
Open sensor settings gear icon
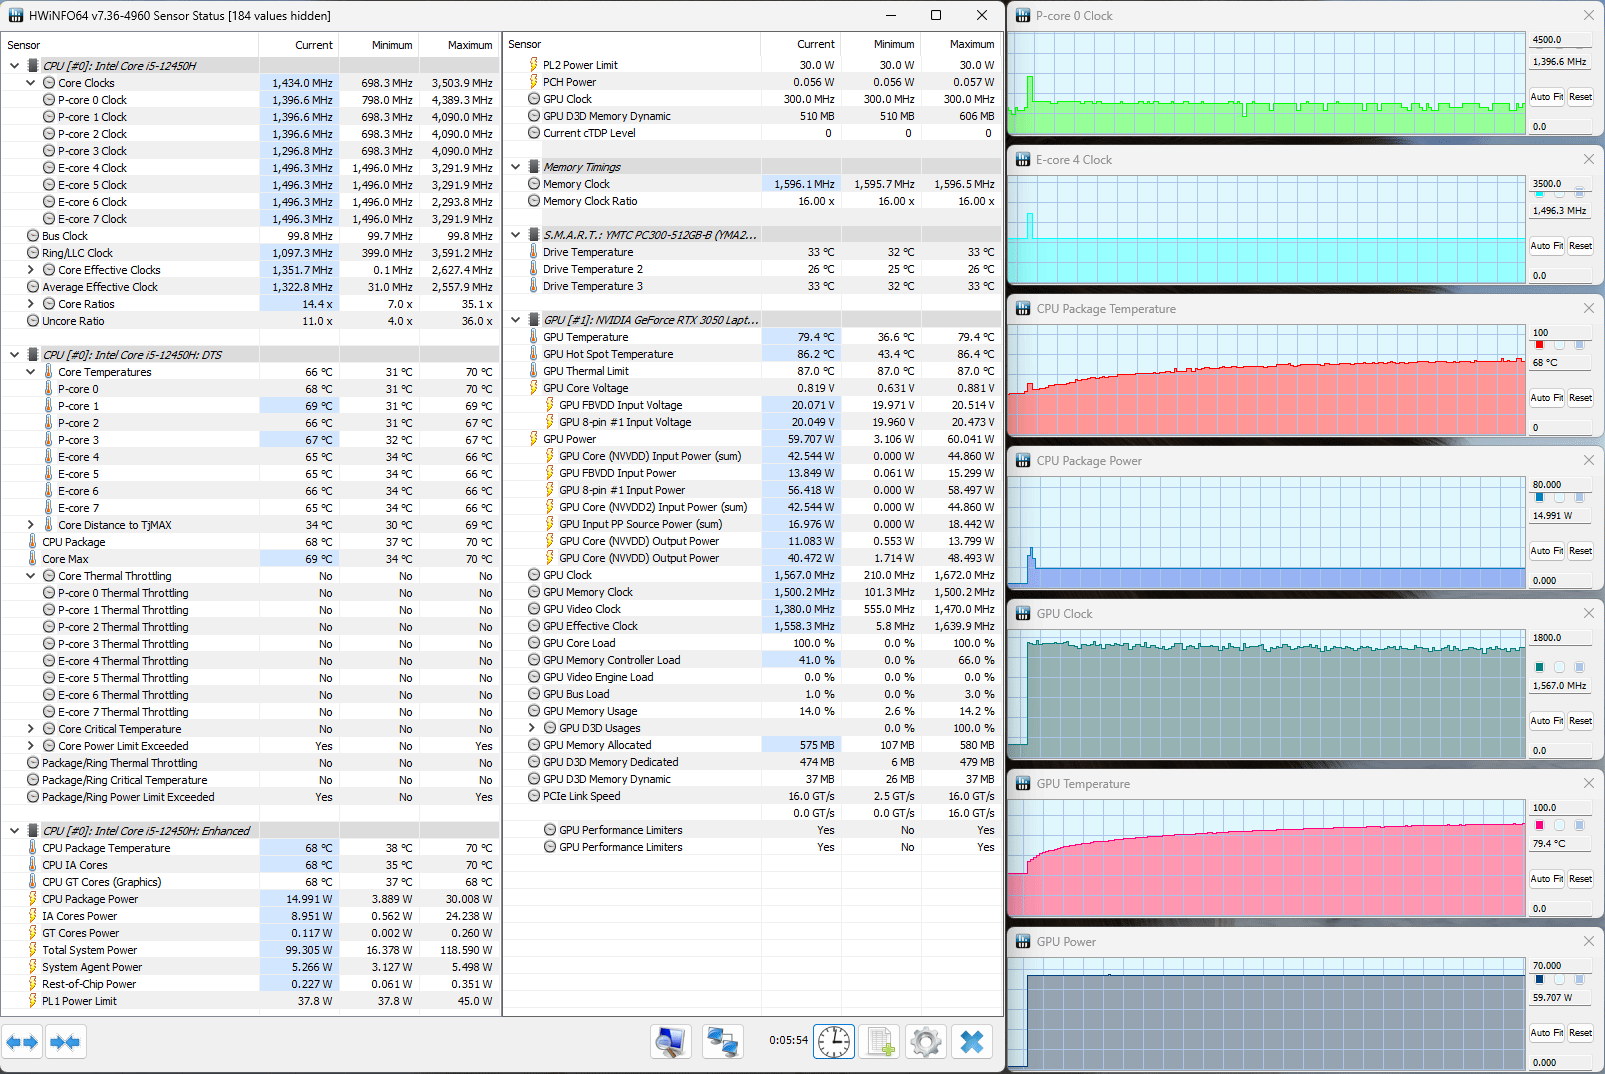(926, 1042)
